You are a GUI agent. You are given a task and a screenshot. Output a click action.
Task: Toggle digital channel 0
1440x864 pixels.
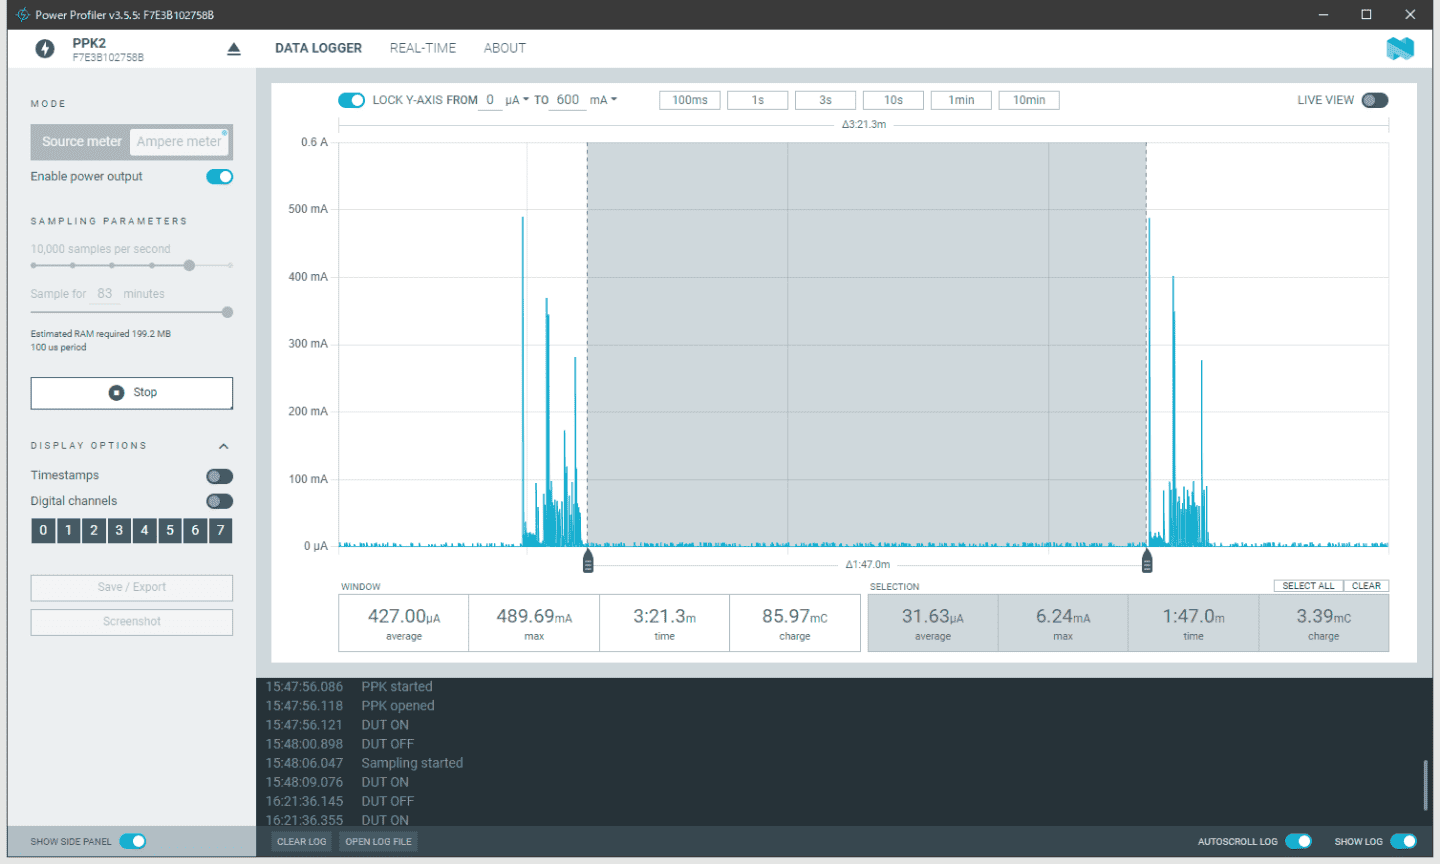point(43,530)
